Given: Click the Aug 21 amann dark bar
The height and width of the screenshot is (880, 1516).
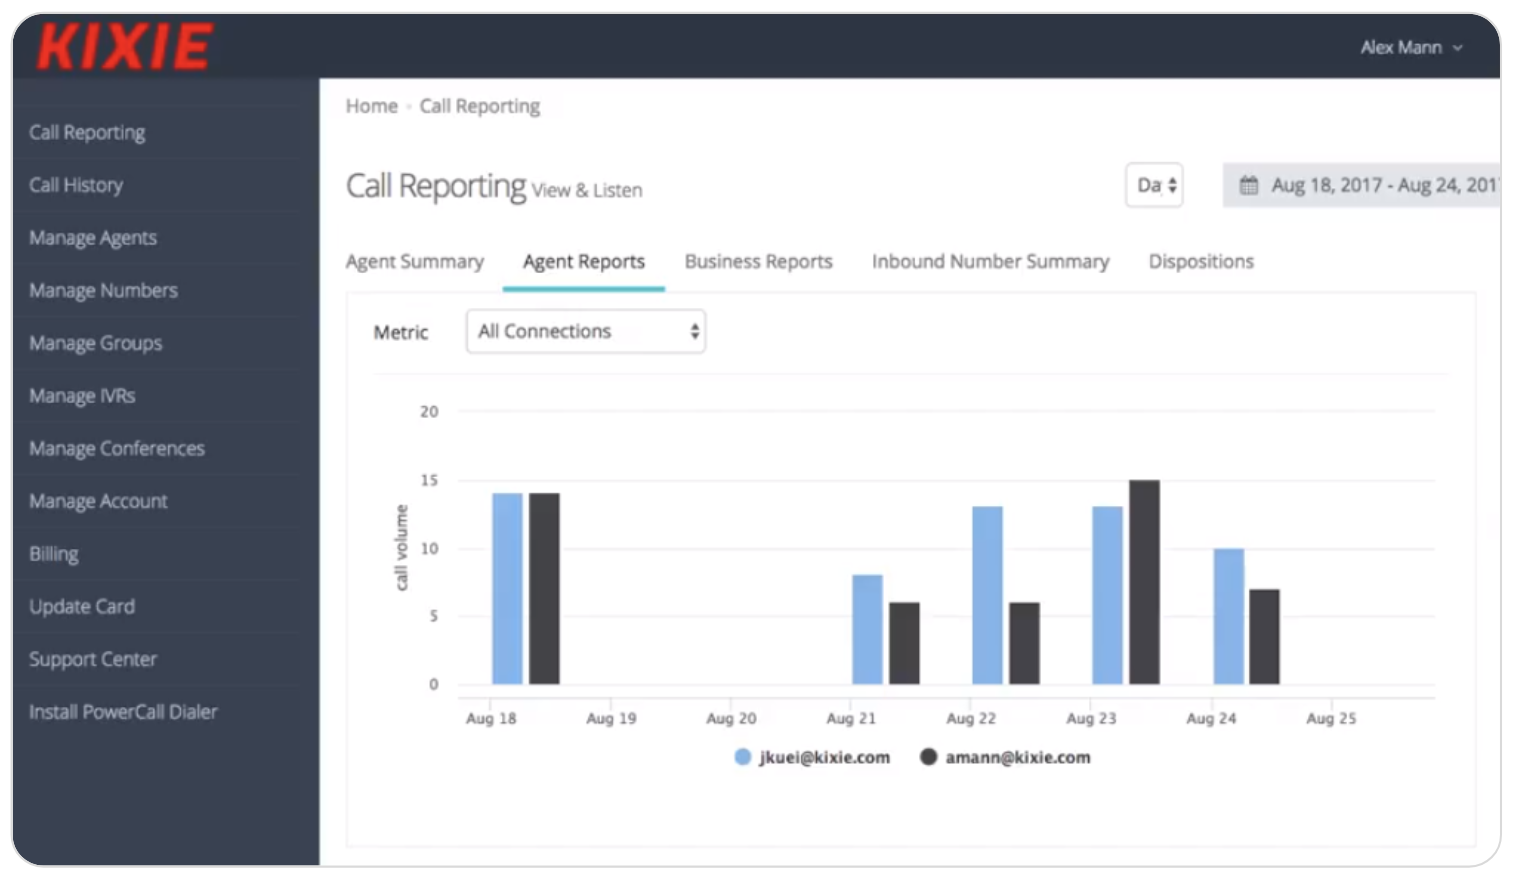Looking at the screenshot, I should coord(904,644).
